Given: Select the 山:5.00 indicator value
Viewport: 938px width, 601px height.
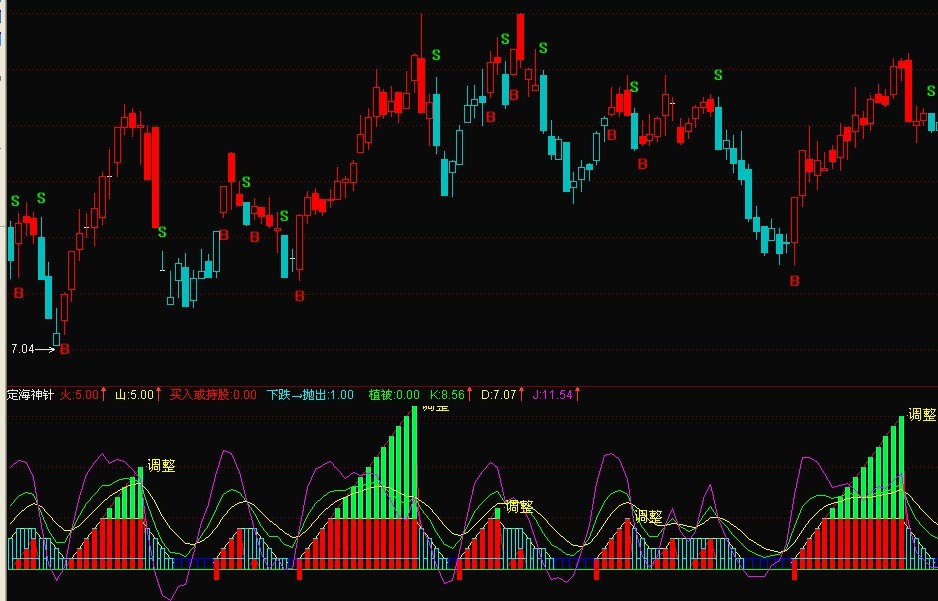Looking at the screenshot, I should pos(135,395).
